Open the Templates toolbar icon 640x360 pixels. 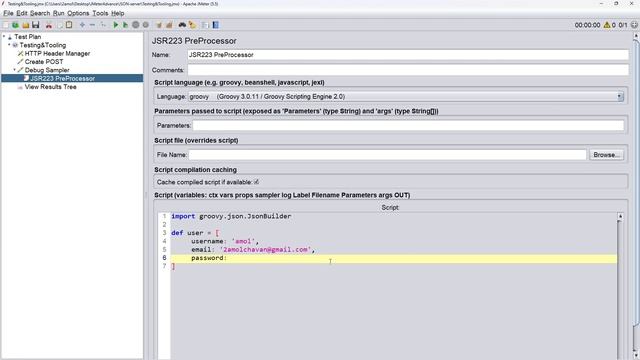[x=16, y=25]
